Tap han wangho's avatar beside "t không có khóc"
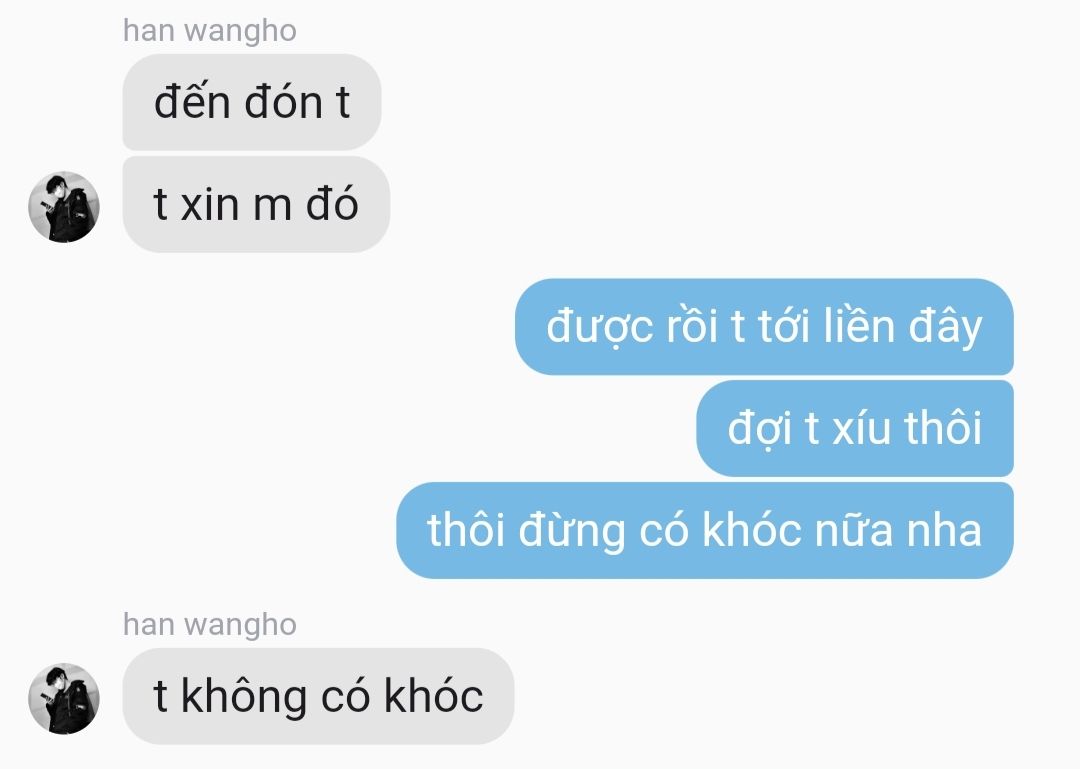 (x=64, y=698)
